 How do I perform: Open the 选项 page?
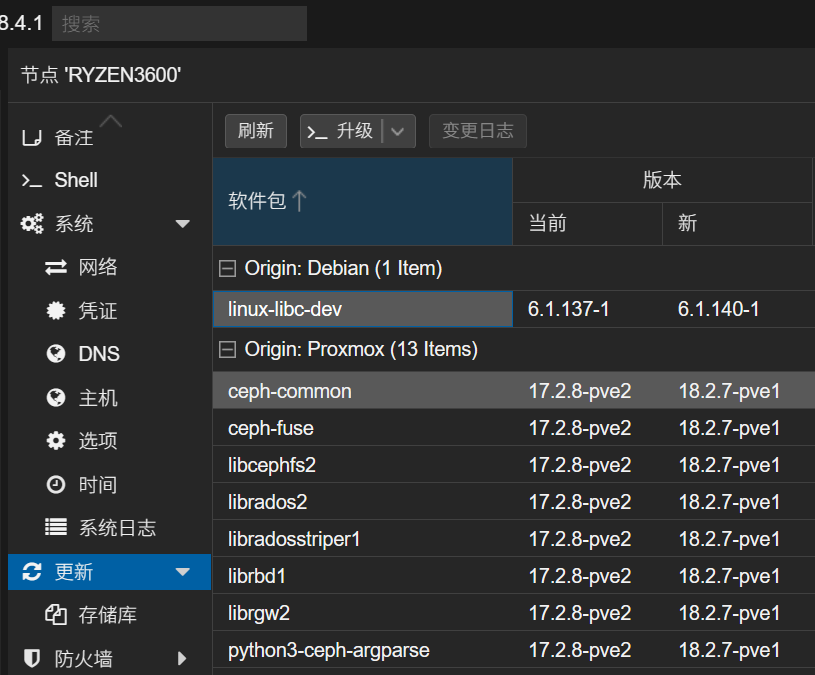110,441
